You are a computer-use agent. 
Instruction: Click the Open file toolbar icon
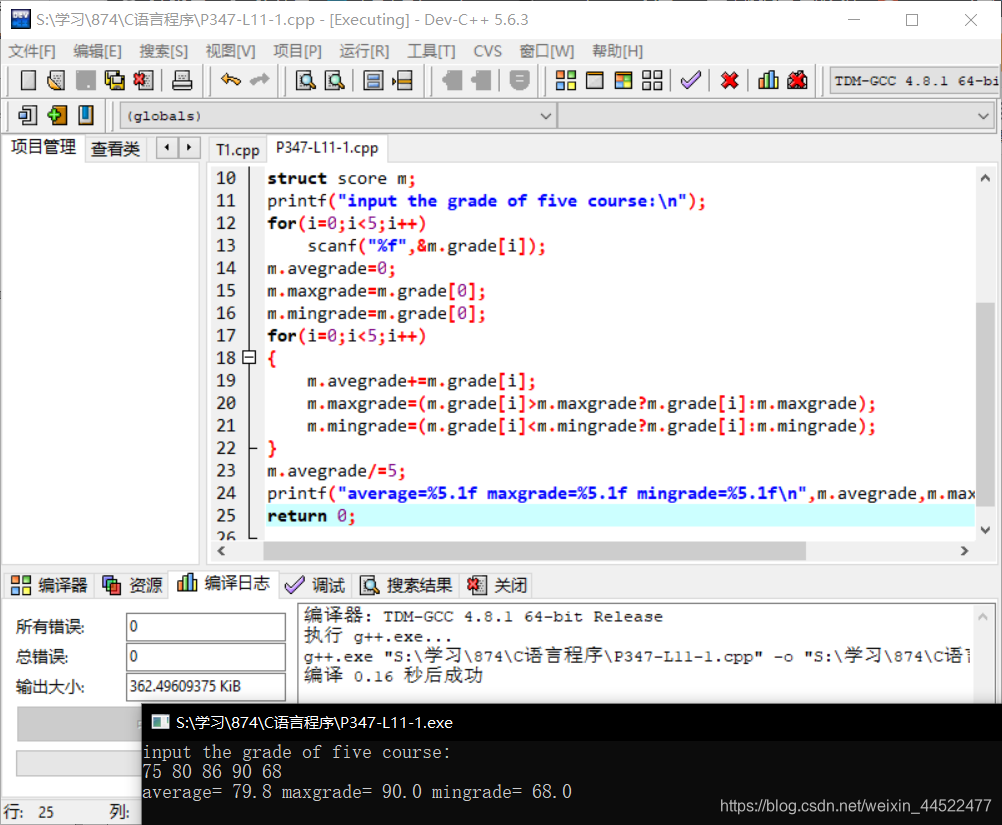[56, 81]
